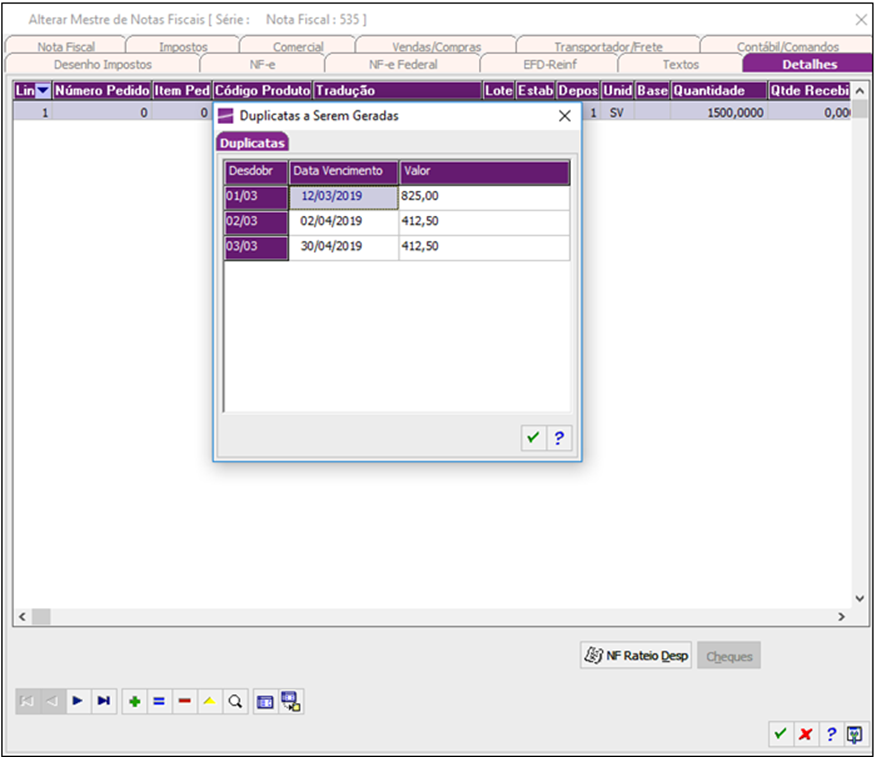Close the Duplicatas a Serem Geradas dialog
Viewport: 876px width, 757px height.
click(565, 116)
